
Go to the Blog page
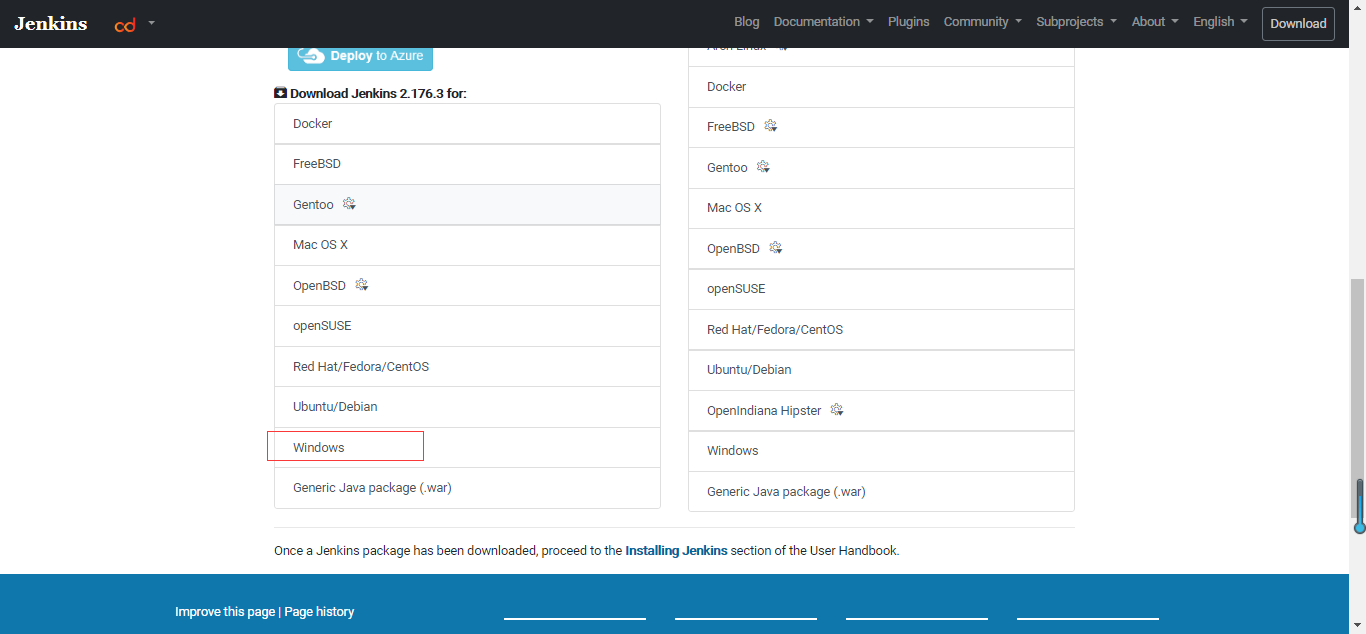(x=746, y=22)
